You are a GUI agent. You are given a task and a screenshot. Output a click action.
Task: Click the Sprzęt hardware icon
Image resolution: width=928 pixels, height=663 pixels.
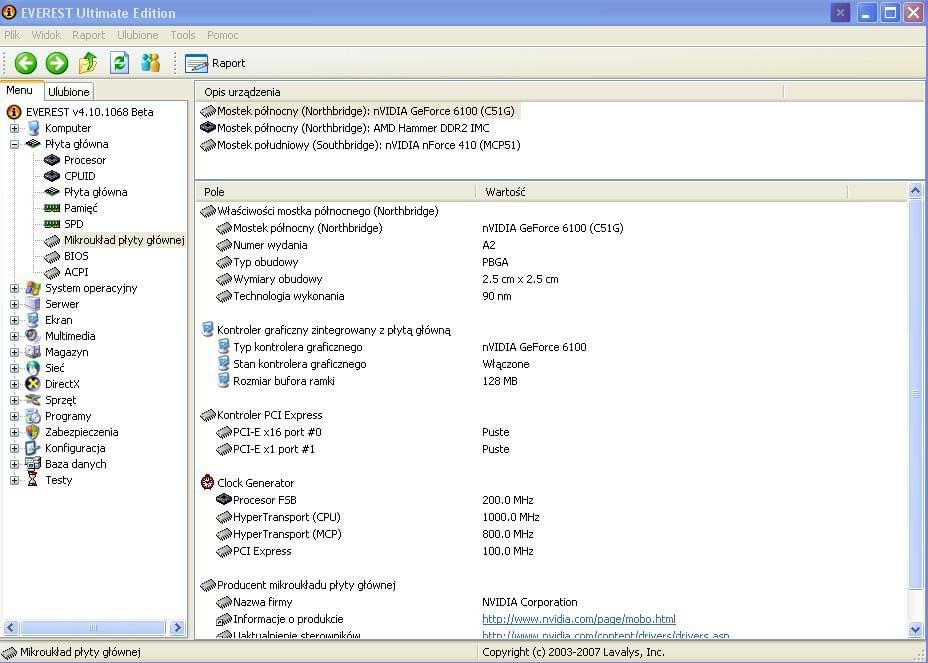[x=33, y=400]
